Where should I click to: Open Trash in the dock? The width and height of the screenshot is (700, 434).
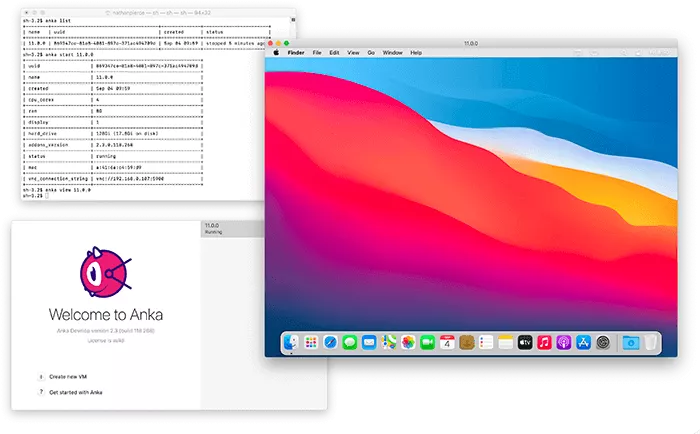(x=650, y=343)
